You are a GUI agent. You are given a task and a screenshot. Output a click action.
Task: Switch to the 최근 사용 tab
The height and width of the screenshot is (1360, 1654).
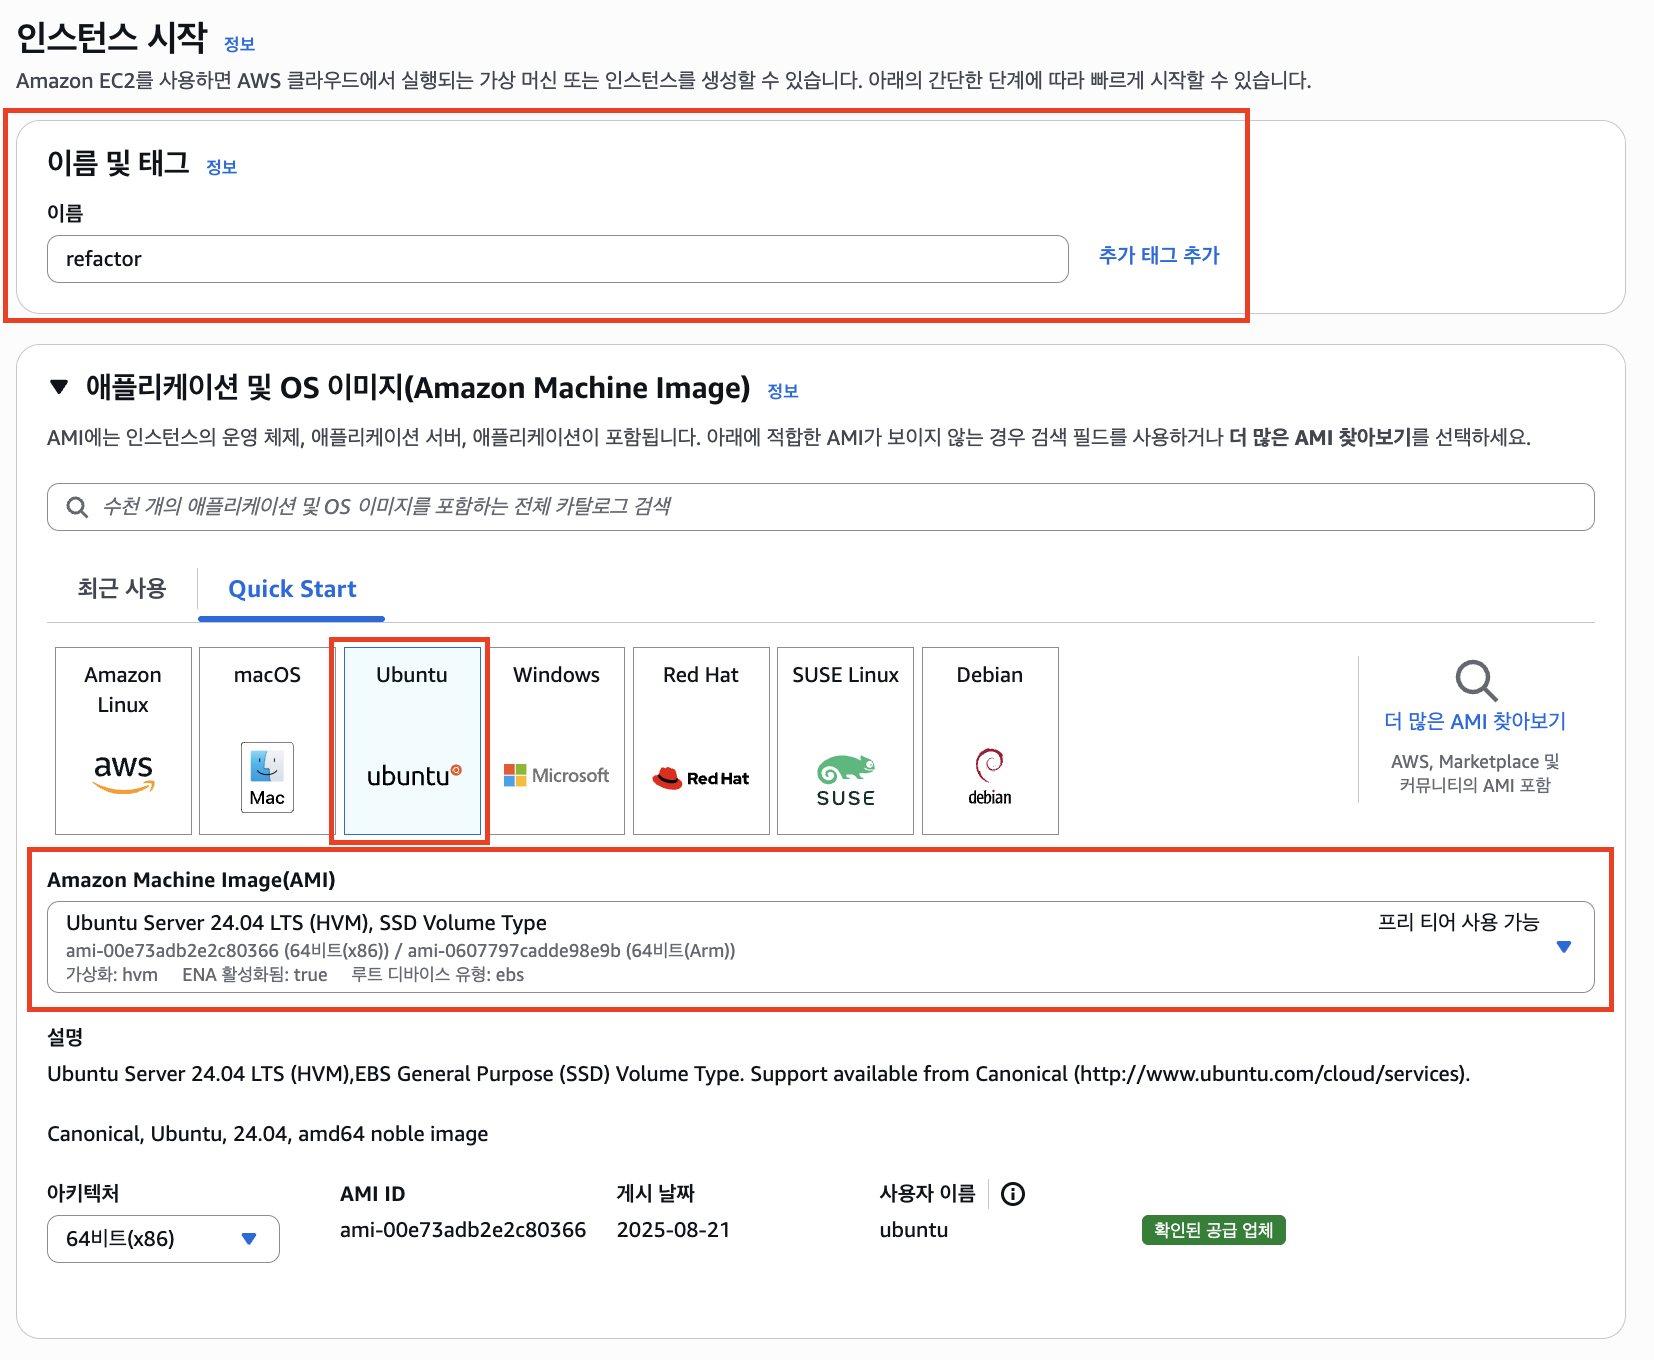(x=122, y=589)
